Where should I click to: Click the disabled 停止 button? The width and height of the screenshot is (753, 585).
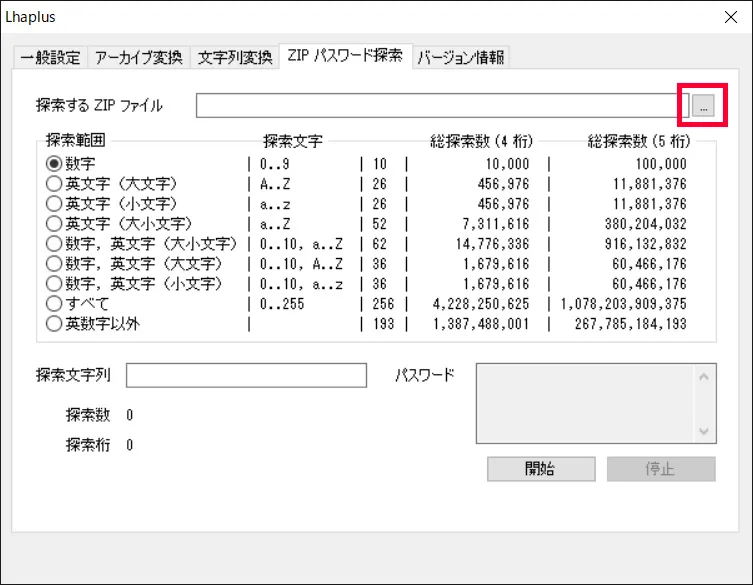coord(661,469)
